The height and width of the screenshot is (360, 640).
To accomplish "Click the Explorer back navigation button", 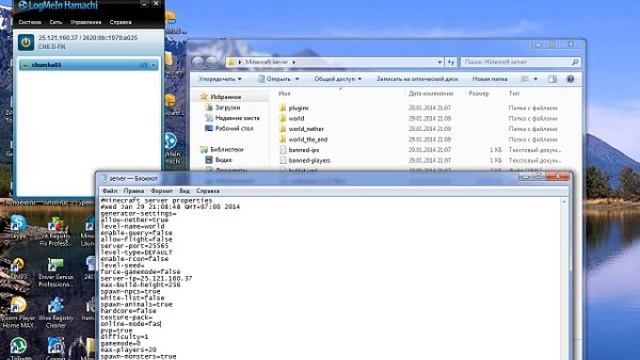I will coord(198,62).
